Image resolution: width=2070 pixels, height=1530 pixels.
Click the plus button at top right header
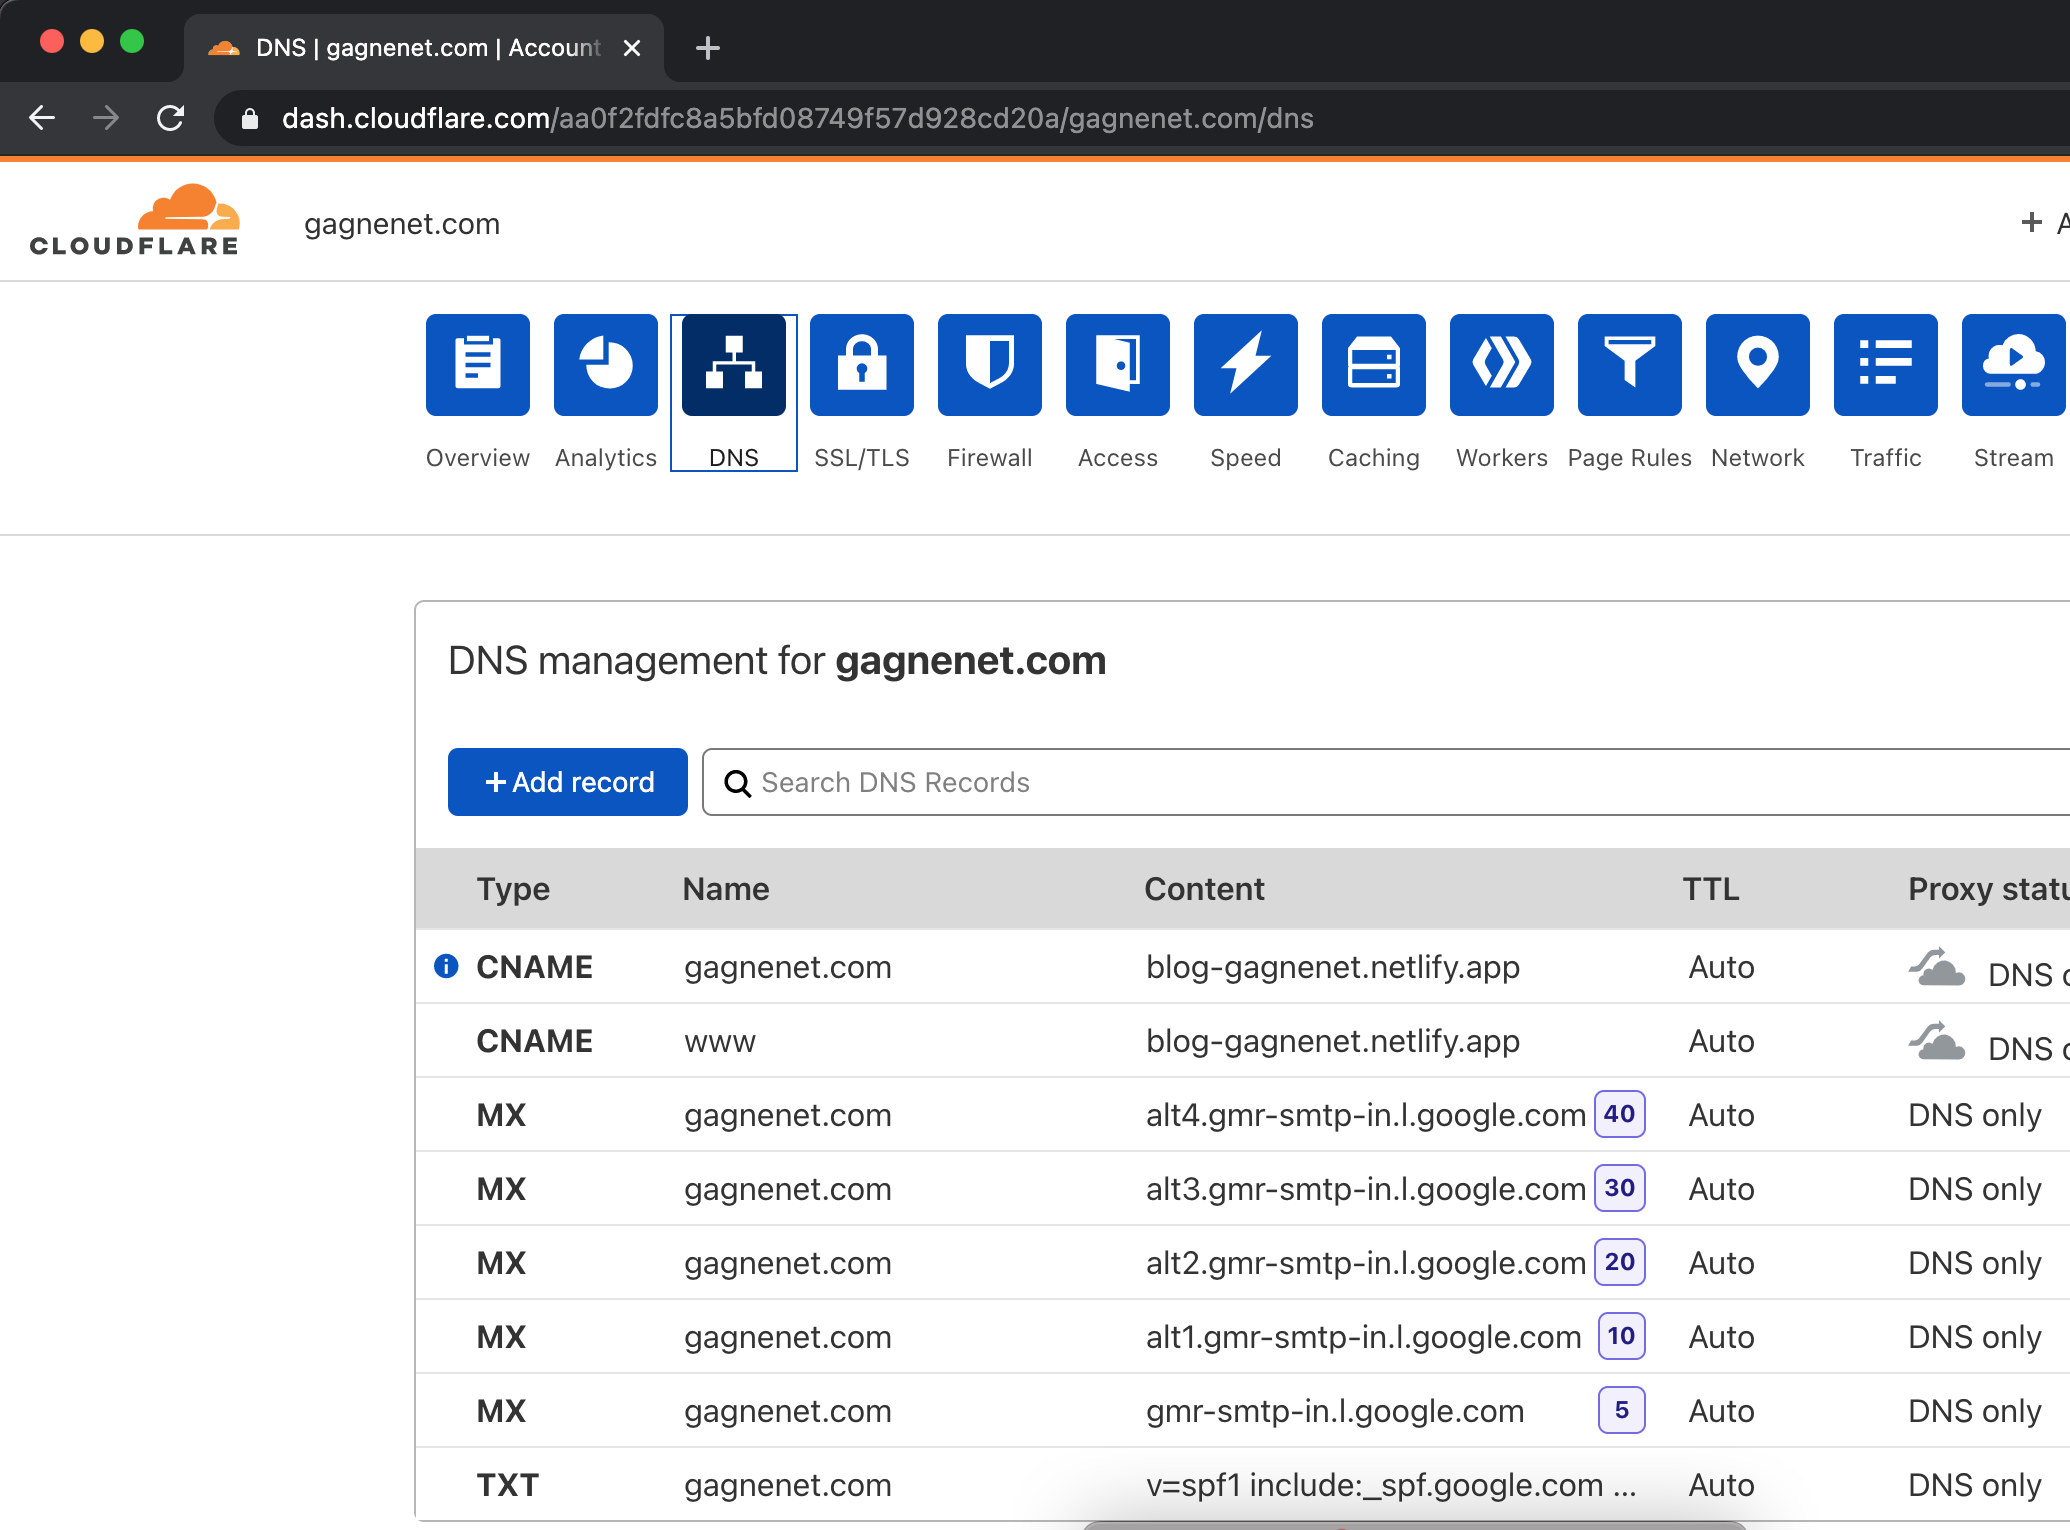[2032, 222]
